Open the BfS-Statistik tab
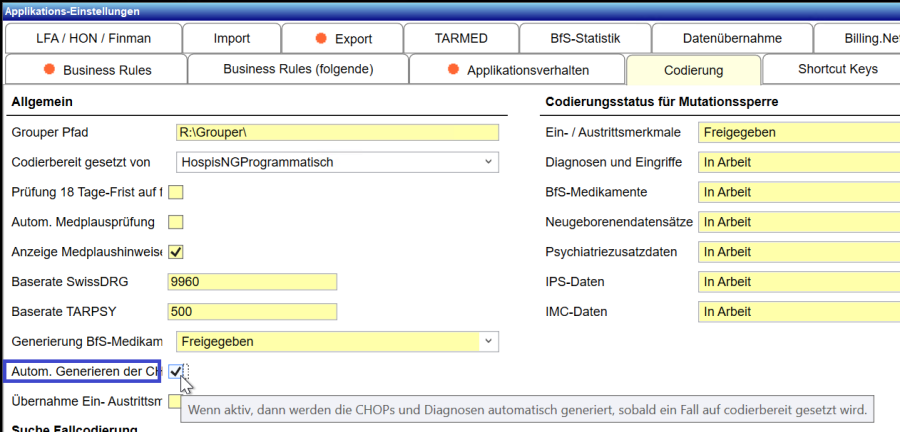 (x=585, y=39)
